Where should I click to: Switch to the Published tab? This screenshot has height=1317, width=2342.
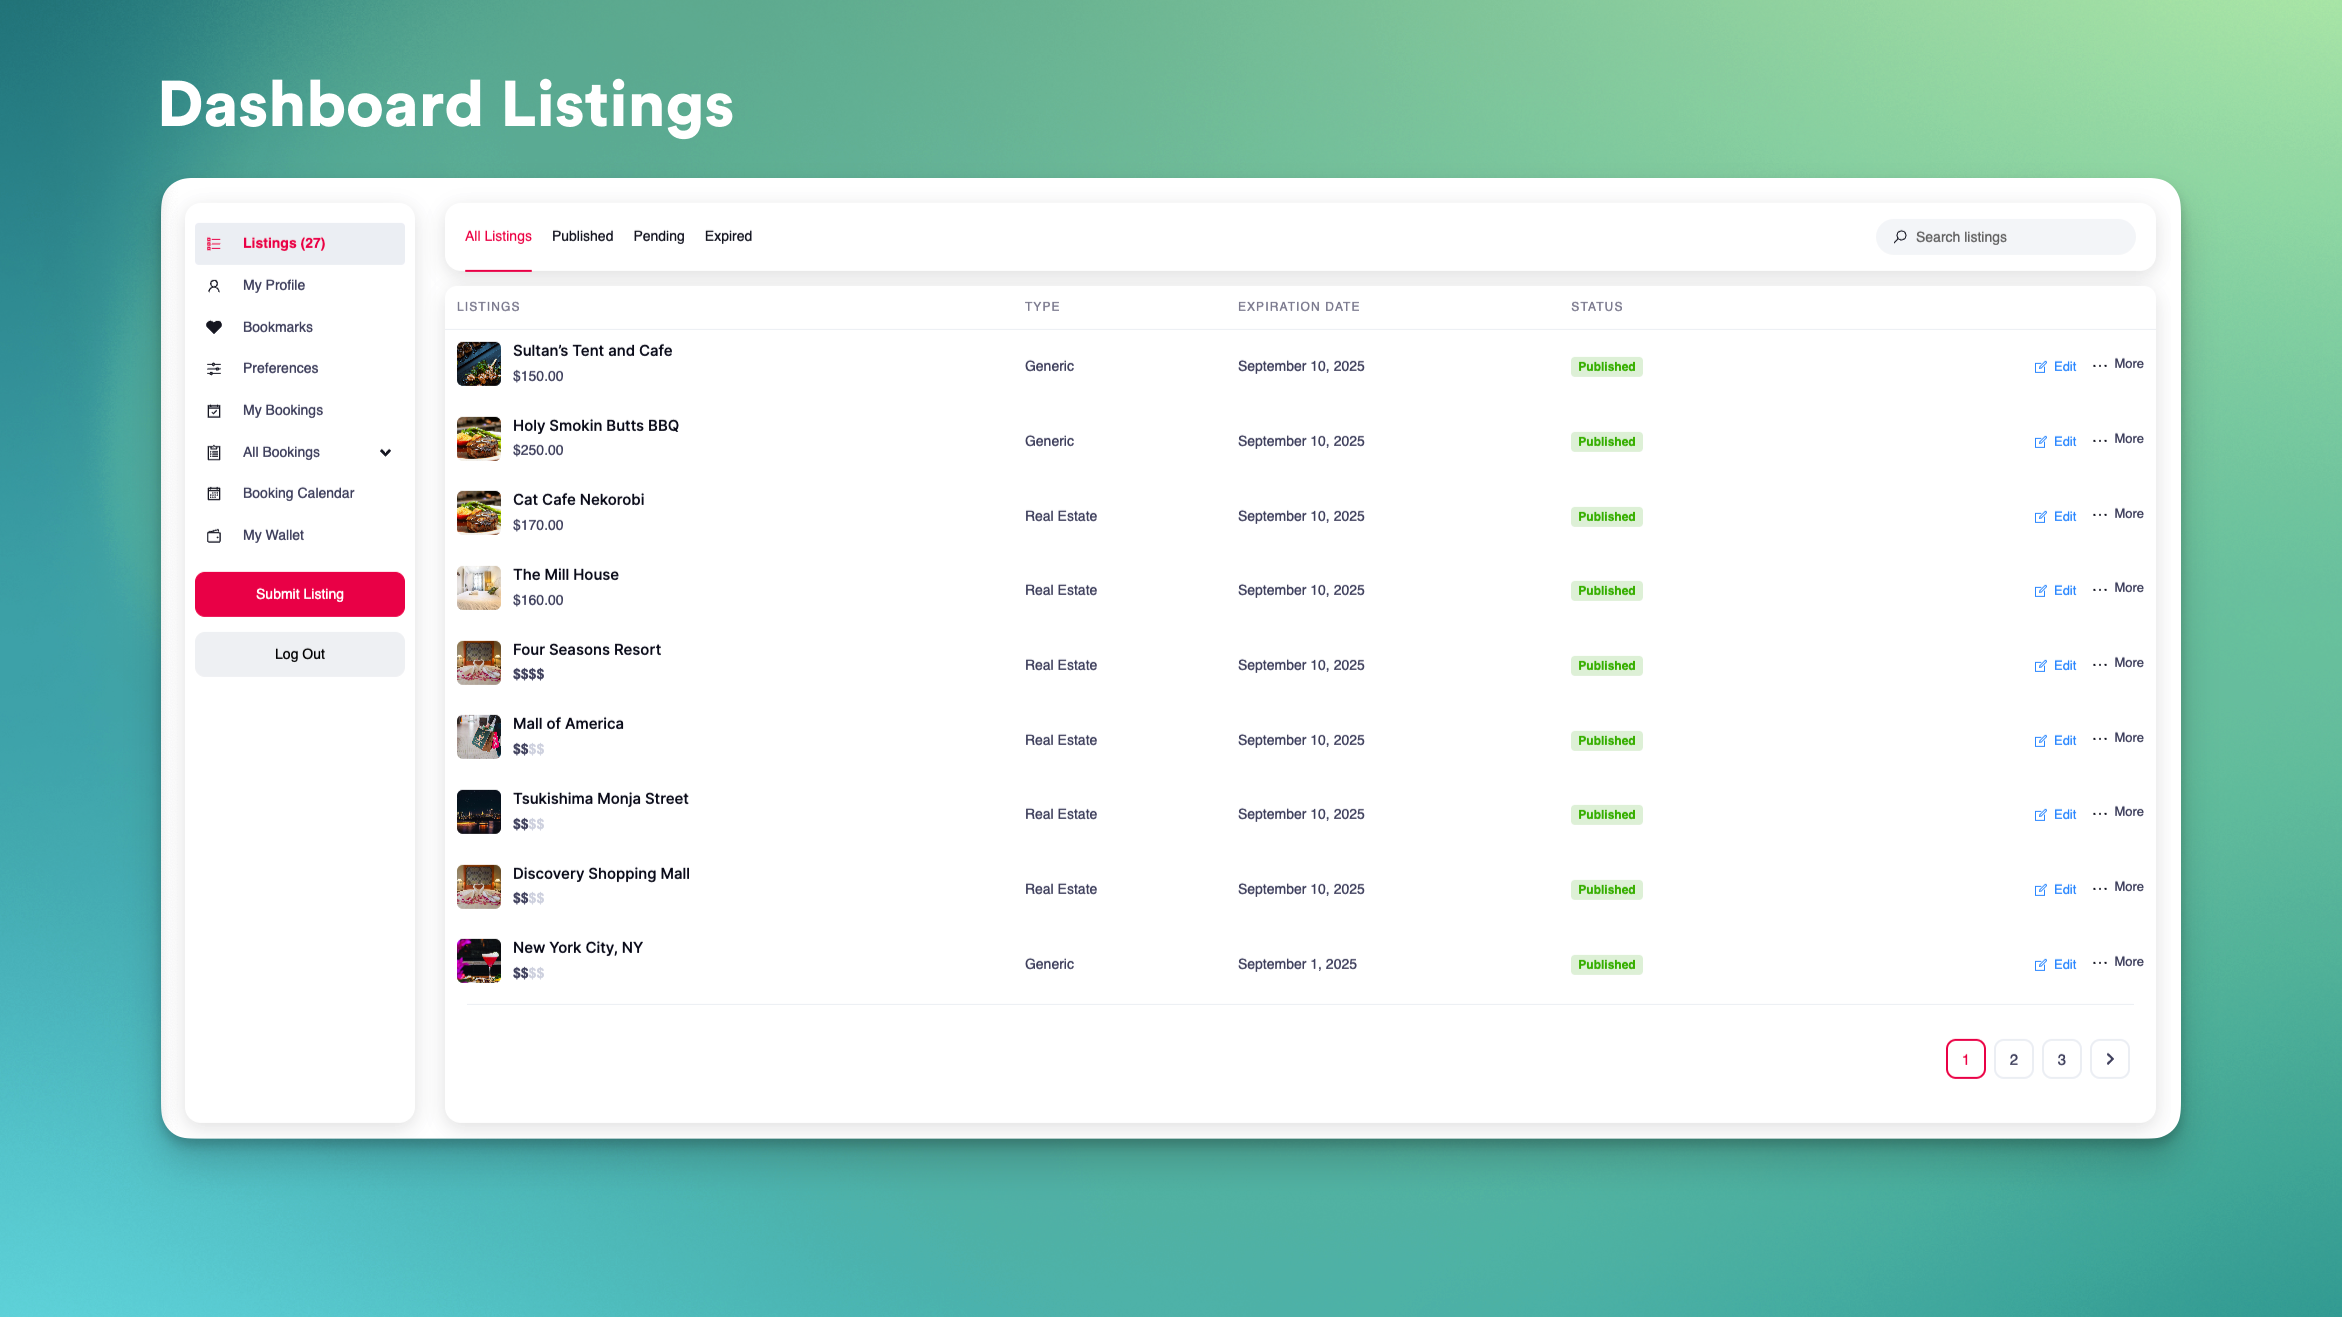582,237
